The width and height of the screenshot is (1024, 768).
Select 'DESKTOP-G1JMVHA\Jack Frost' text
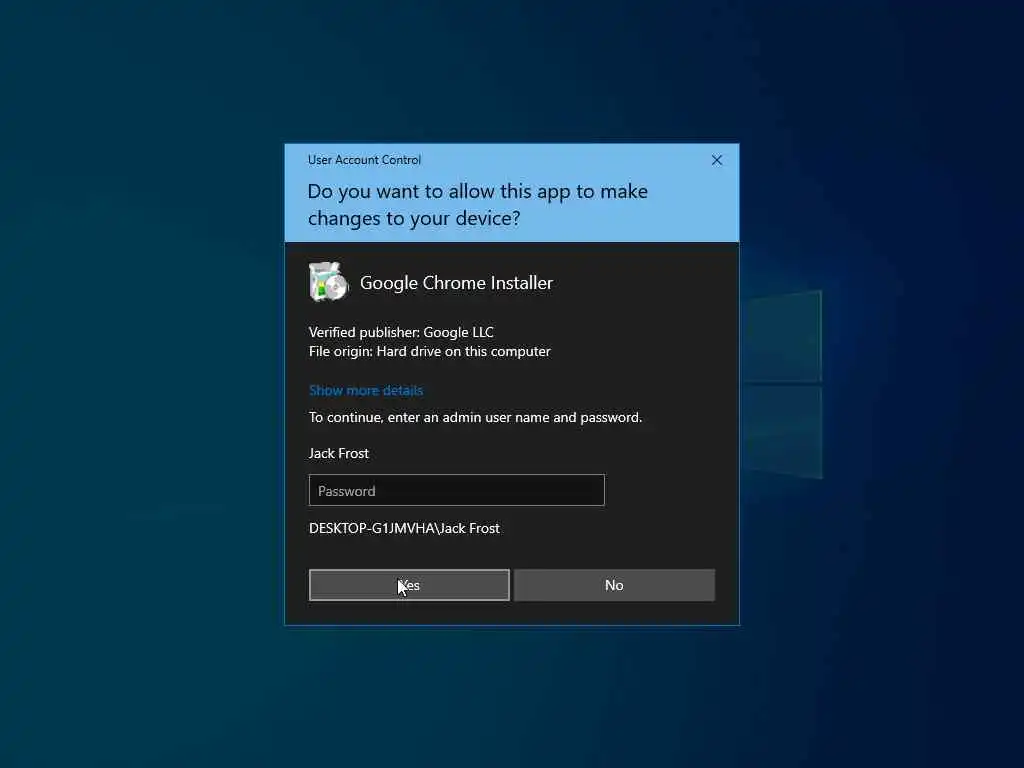404,528
